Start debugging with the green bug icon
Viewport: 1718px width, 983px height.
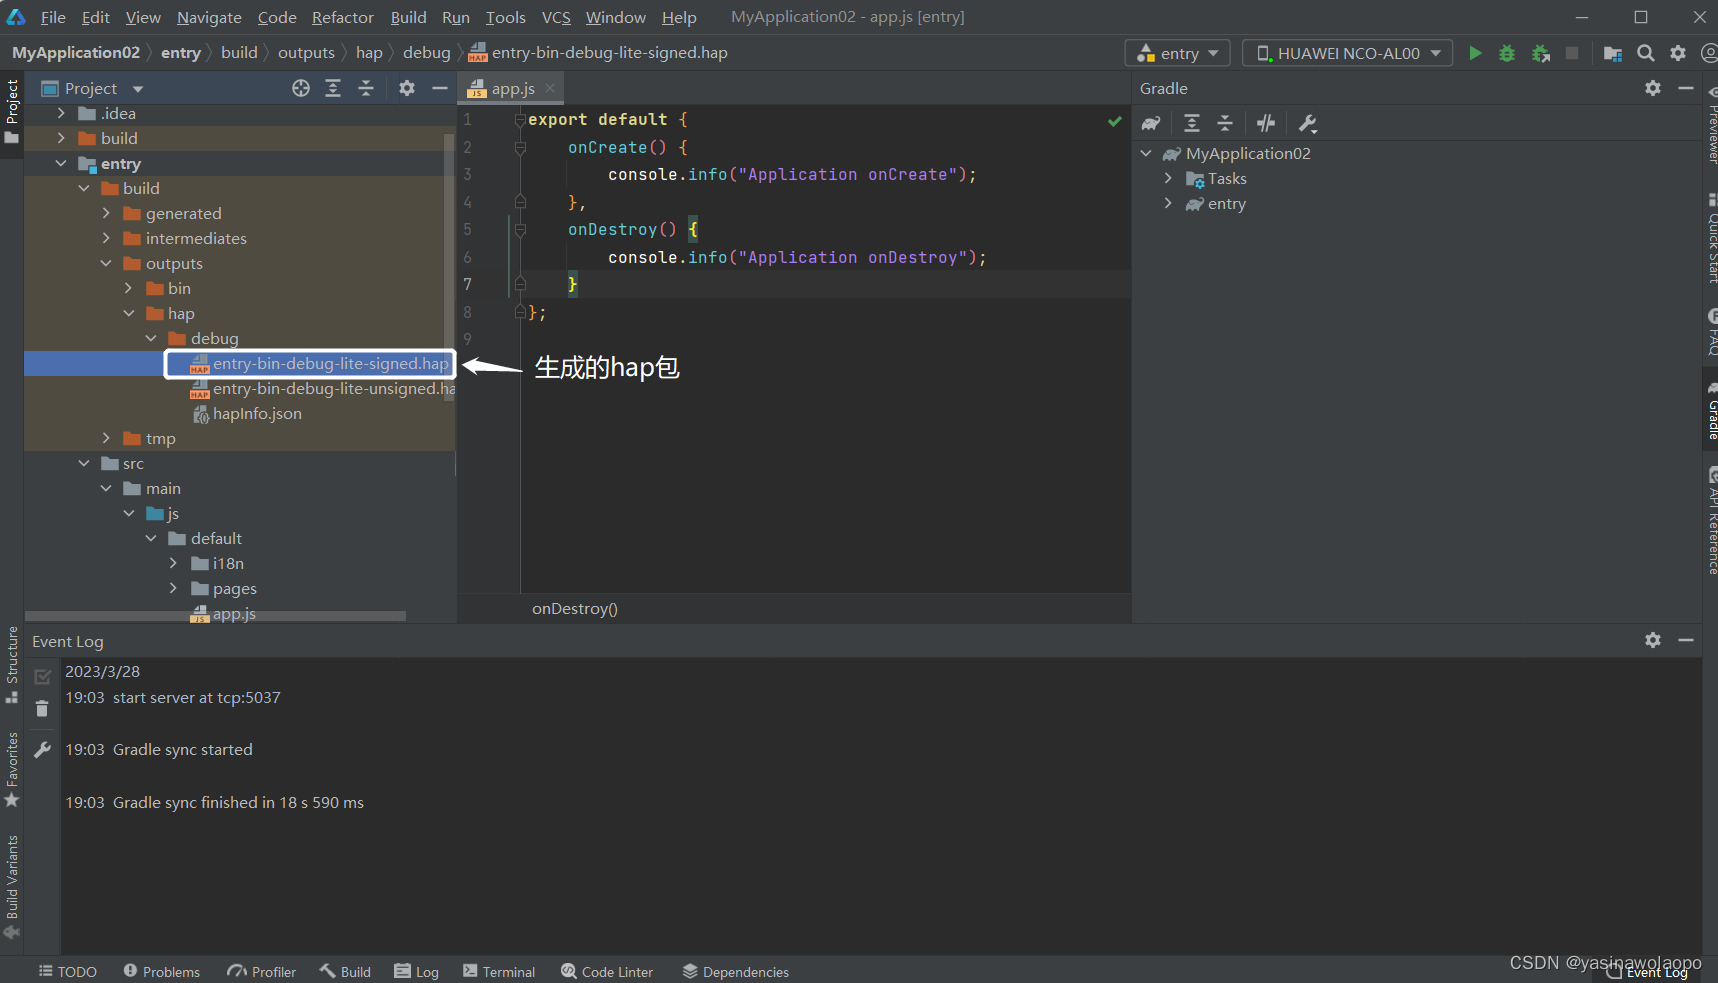tap(1507, 53)
